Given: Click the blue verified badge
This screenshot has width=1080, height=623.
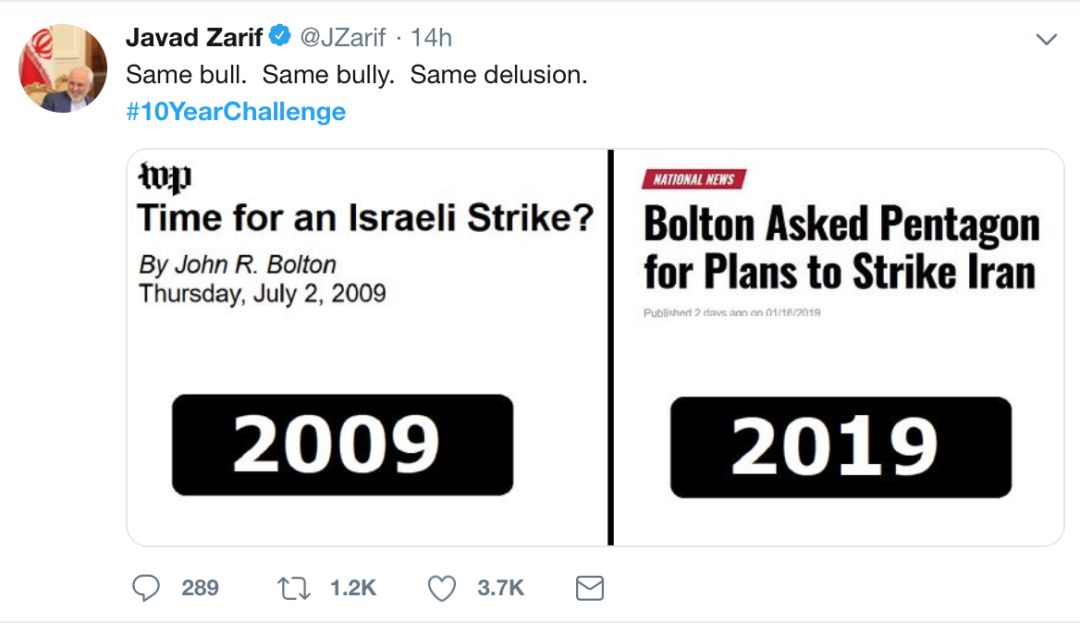Looking at the screenshot, I should click(x=280, y=35).
